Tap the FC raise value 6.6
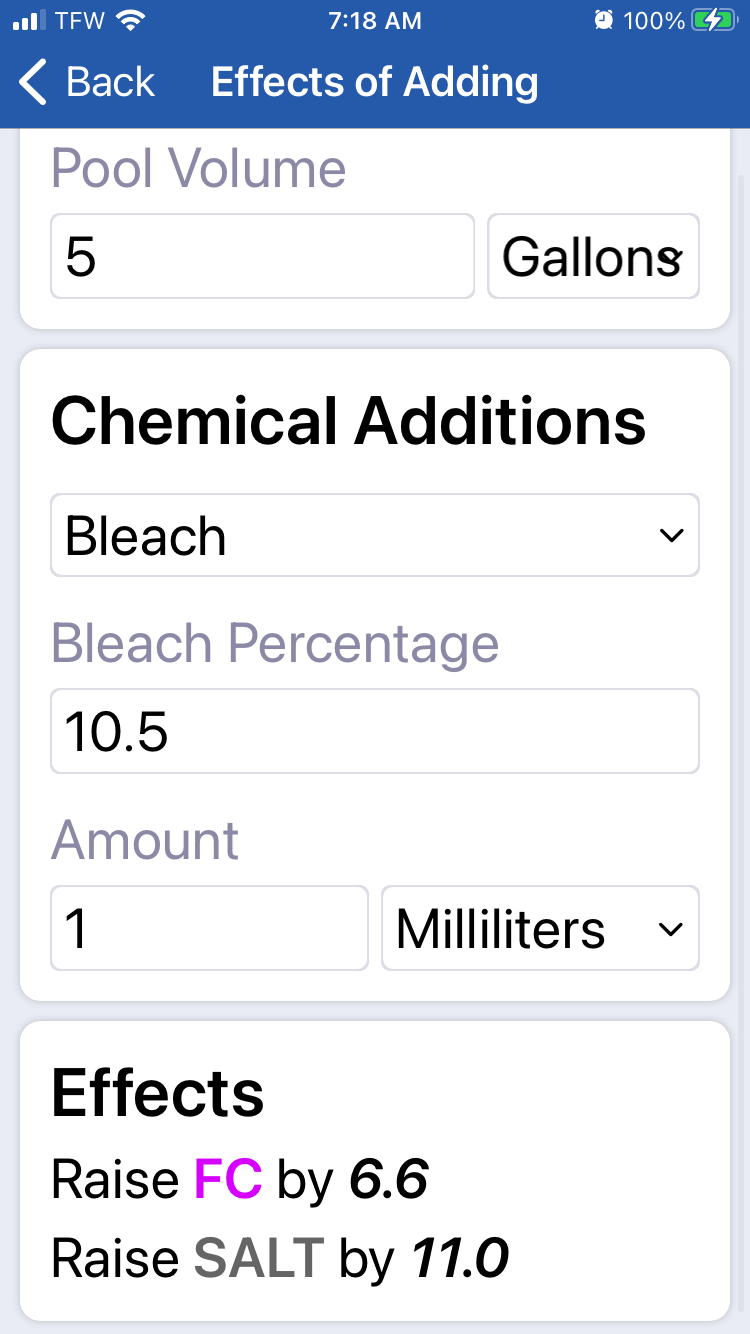750x1334 pixels. [x=389, y=1179]
